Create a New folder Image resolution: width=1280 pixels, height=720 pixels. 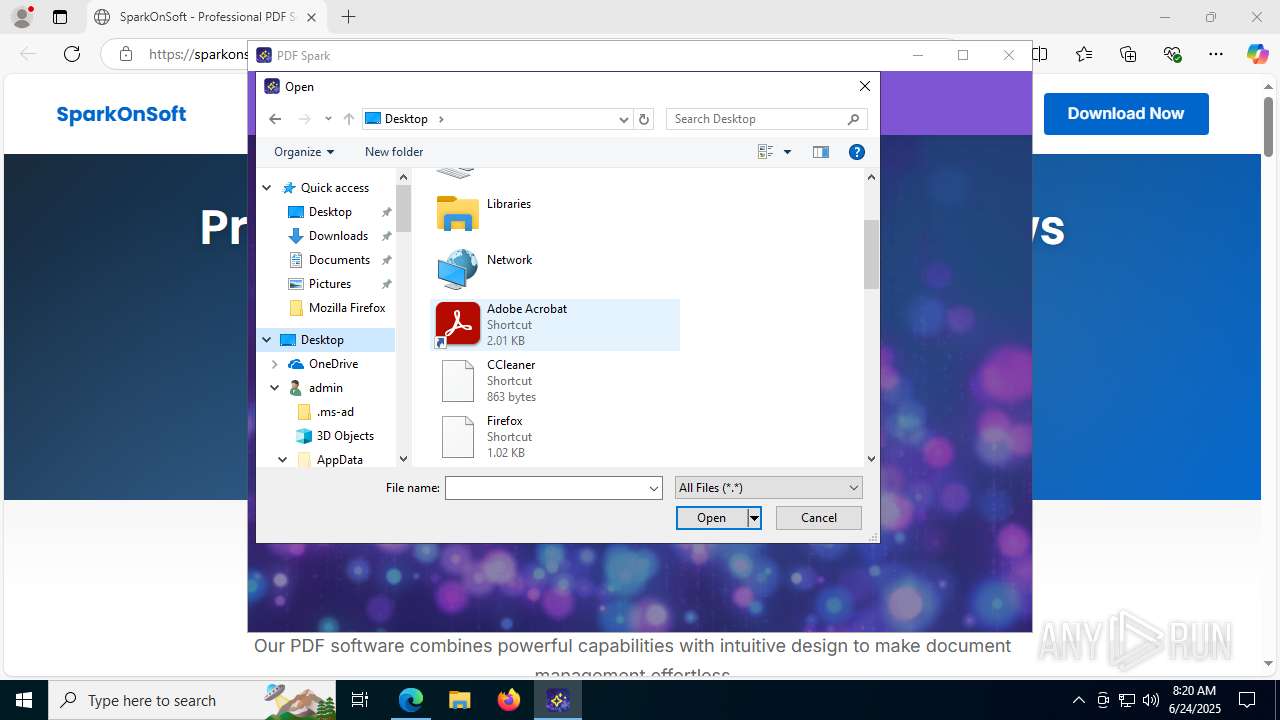[x=394, y=152]
